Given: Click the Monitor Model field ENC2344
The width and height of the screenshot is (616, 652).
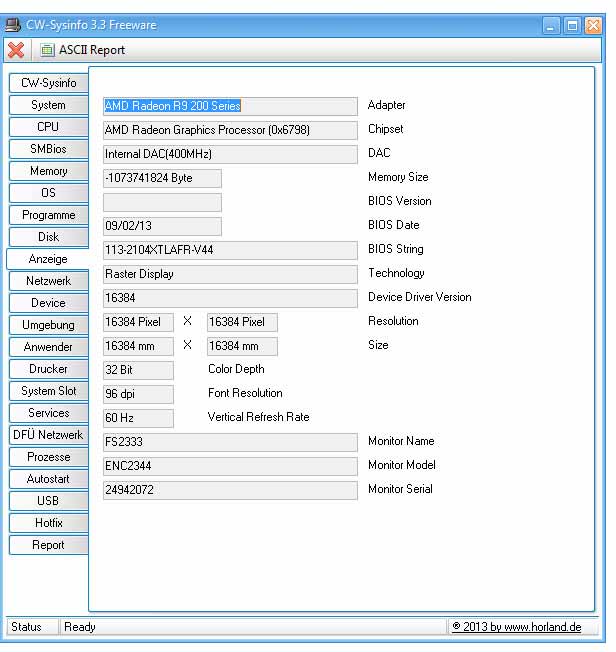Looking at the screenshot, I should (x=230, y=467).
